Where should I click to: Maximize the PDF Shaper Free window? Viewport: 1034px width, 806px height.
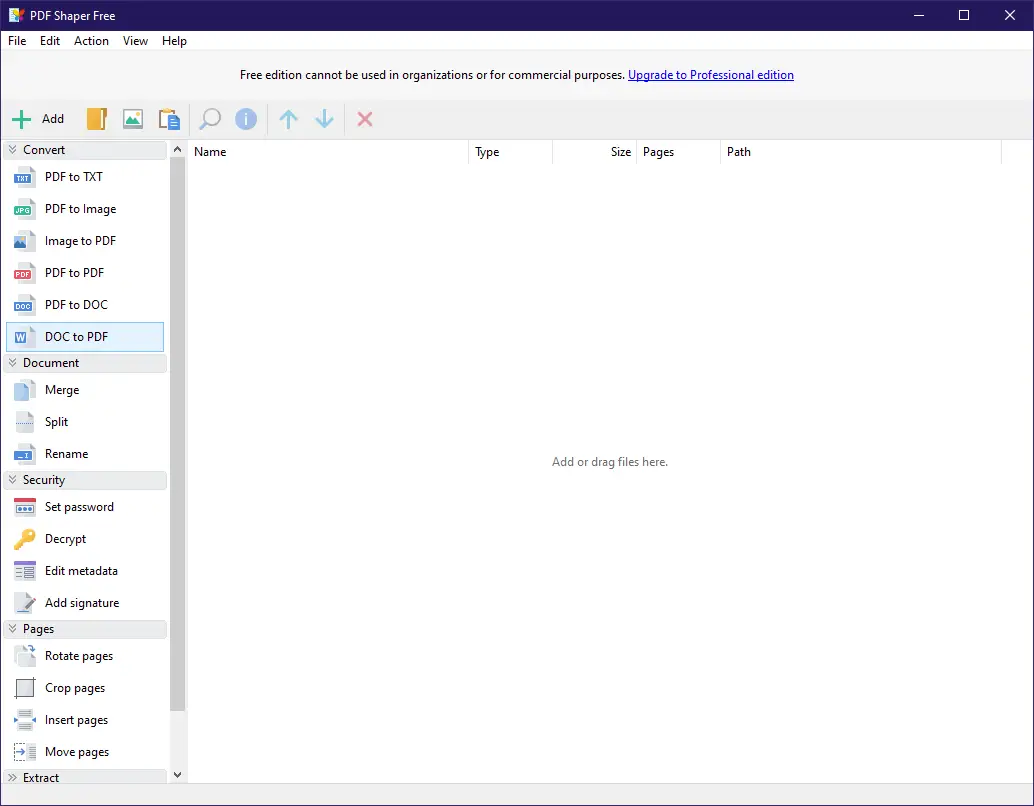[963, 15]
